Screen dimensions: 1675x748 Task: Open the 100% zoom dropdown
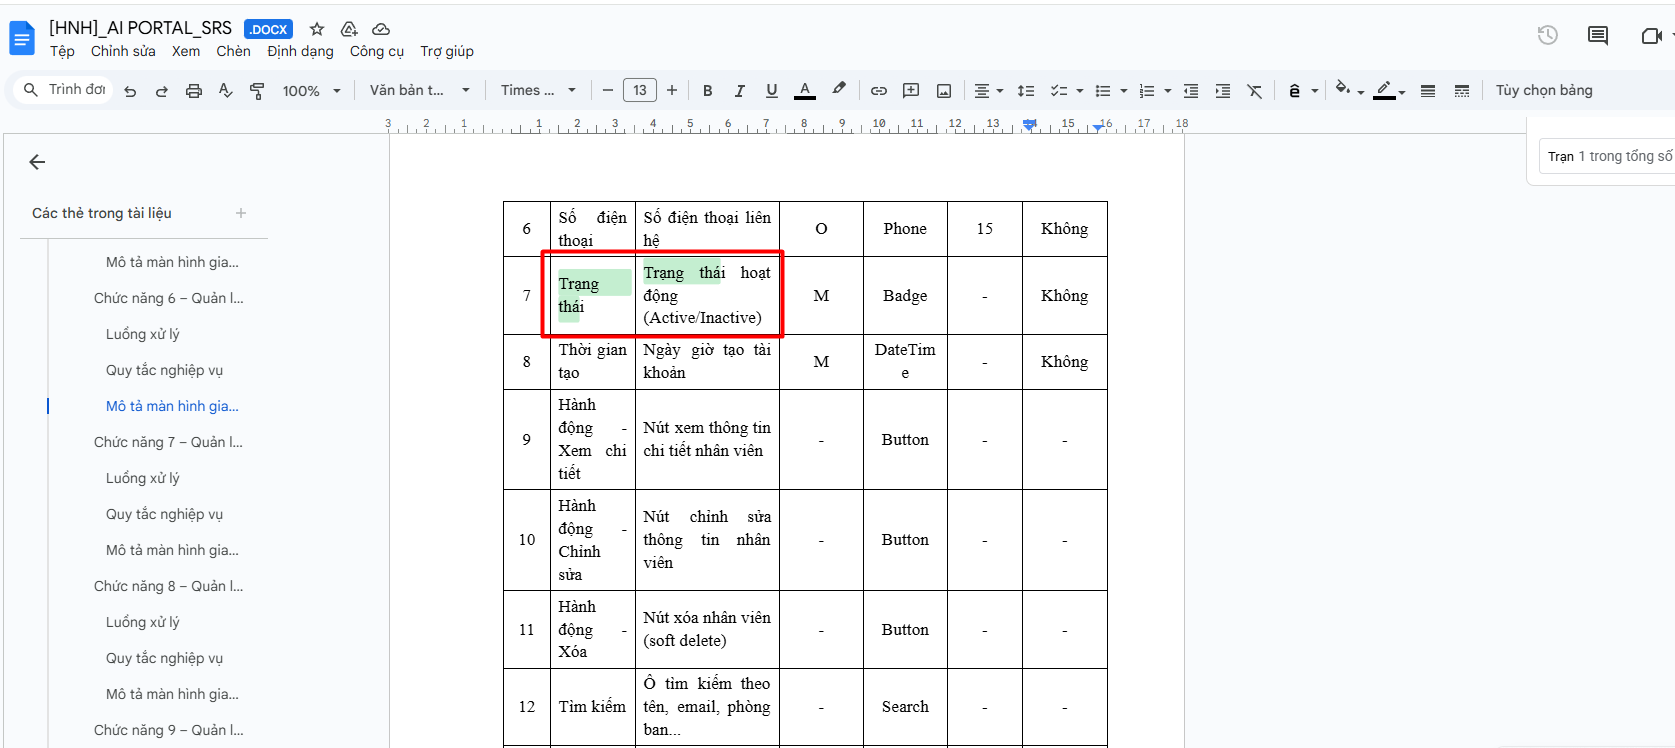[311, 91]
